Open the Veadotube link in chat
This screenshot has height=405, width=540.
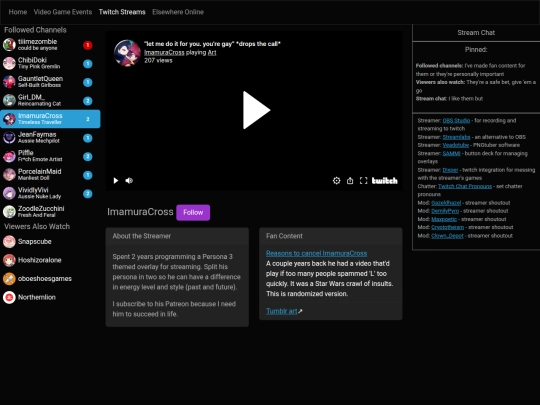pyautogui.click(x=455, y=145)
